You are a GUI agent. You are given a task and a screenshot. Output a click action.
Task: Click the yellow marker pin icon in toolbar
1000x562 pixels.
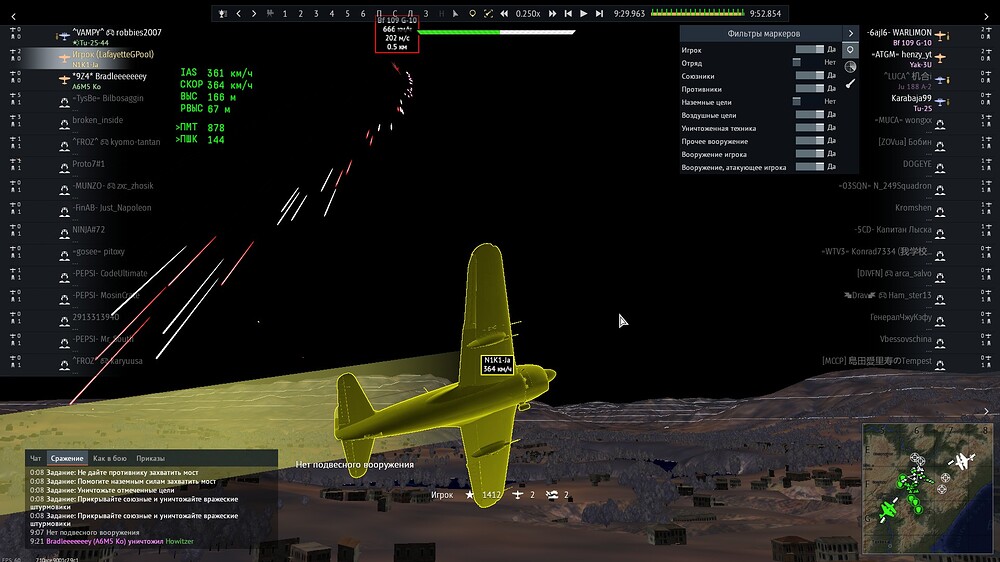point(472,13)
